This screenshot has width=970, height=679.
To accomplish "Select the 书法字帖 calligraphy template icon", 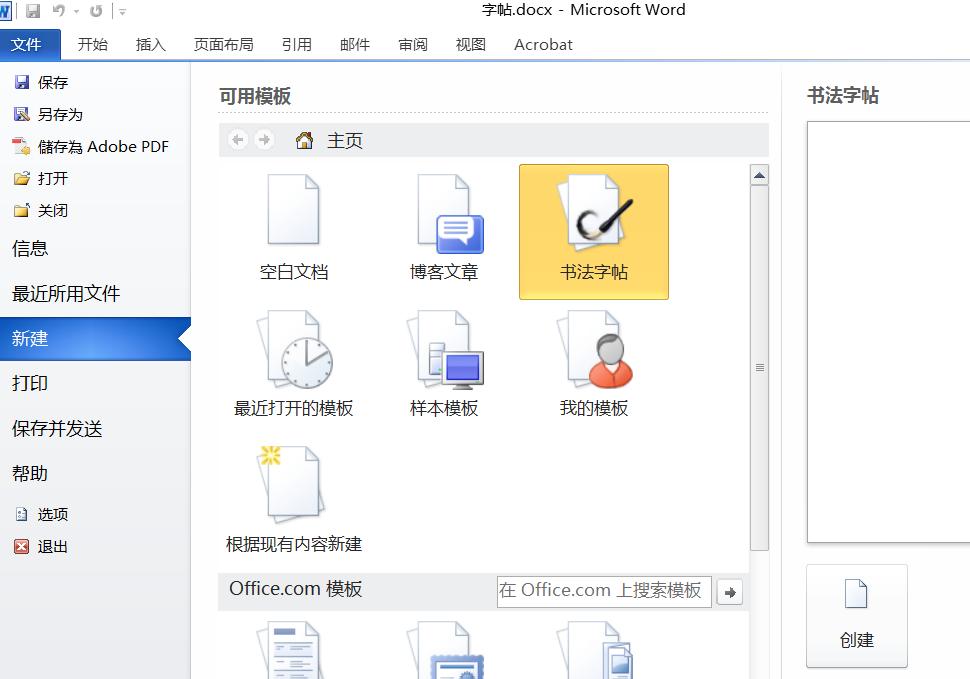I will (593, 225).
